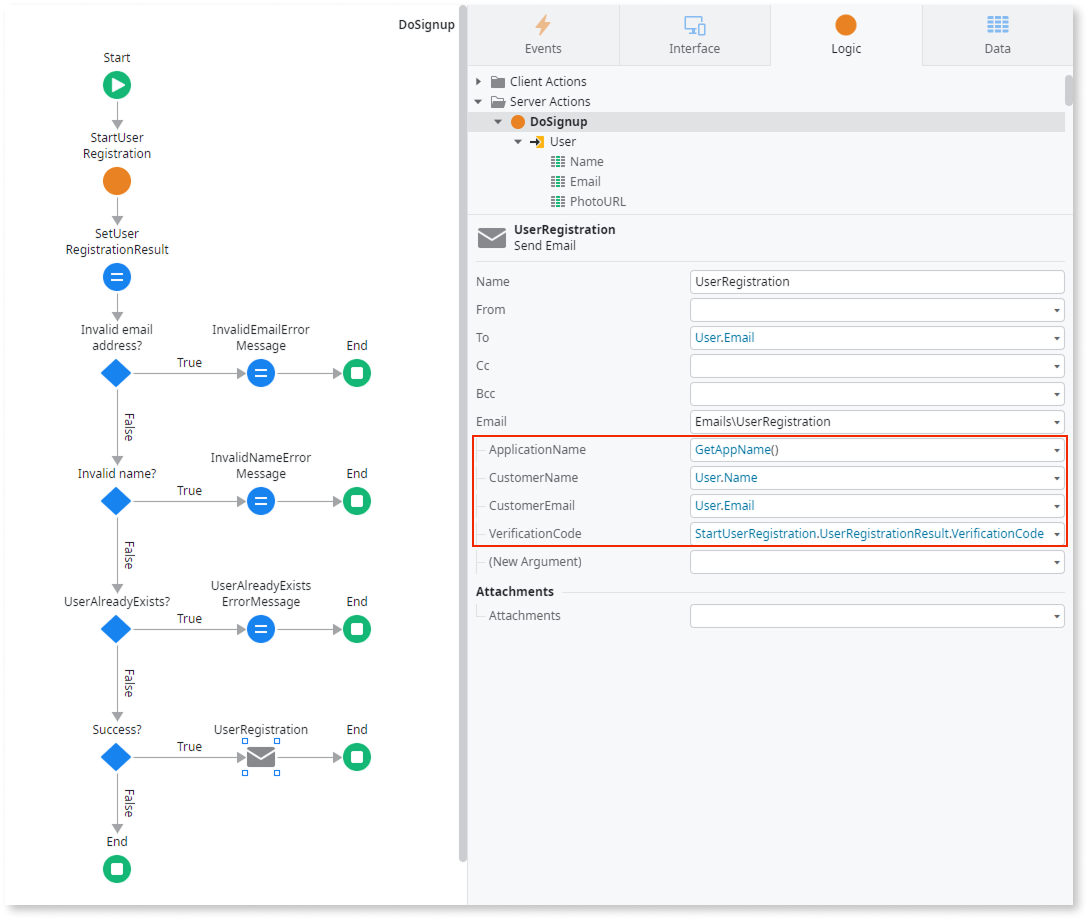Viewport: 1088px width, 920px height.
Task: Click the bottom End node under Success?
Action: pos(117,869)
